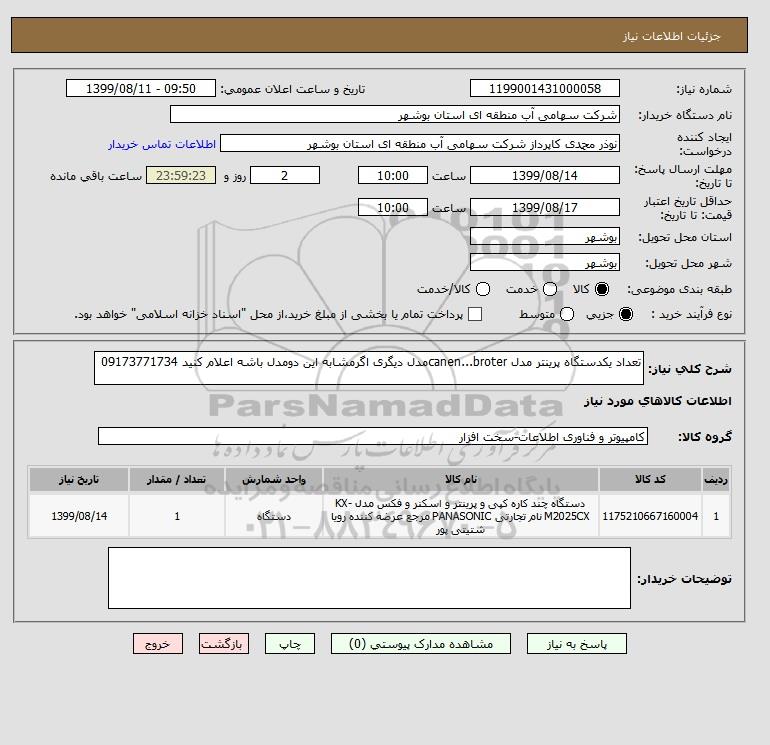The image size is (770, 745).
Task: Click the تاریخ نیاز column header
Action: point(79,479)
